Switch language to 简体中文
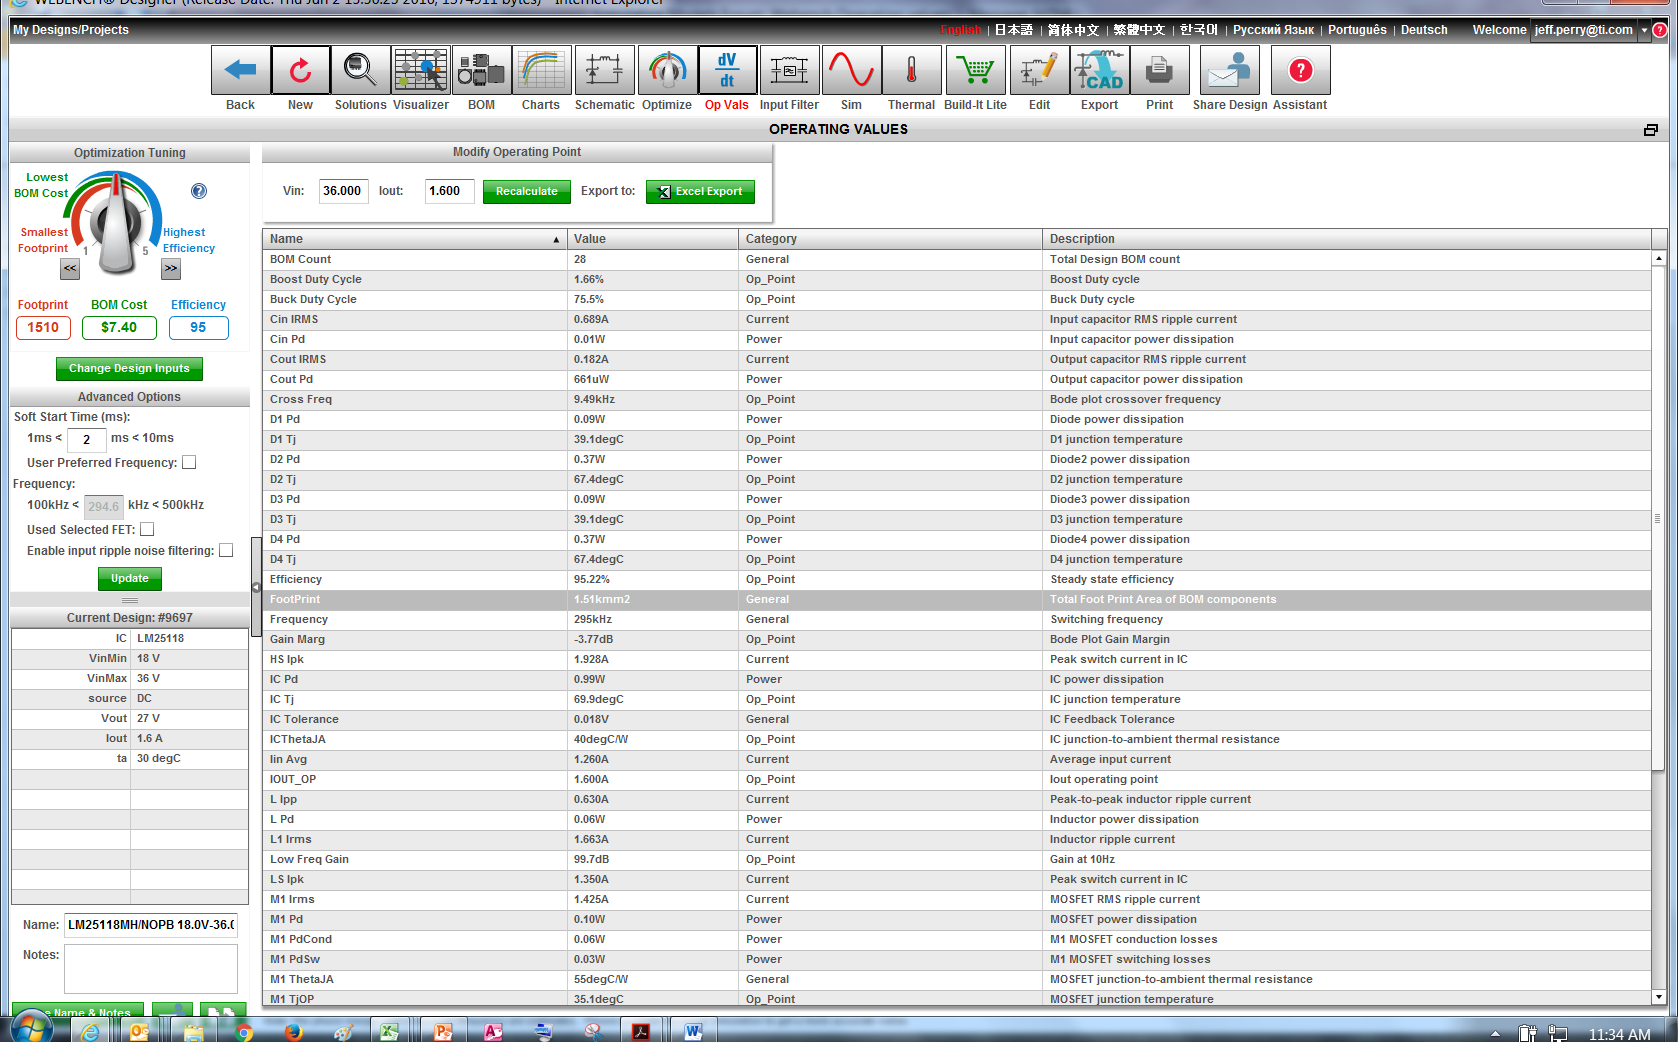The height and width of the screenshot is (1042, 1678). (x=1073, y=30)
